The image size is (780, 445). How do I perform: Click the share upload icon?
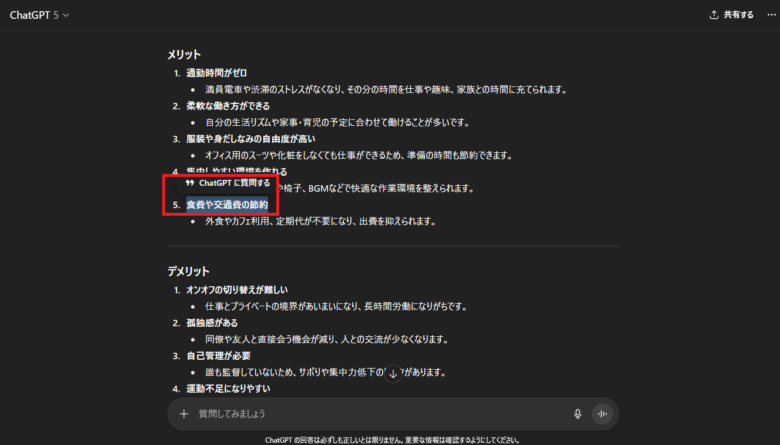[713, 15]
